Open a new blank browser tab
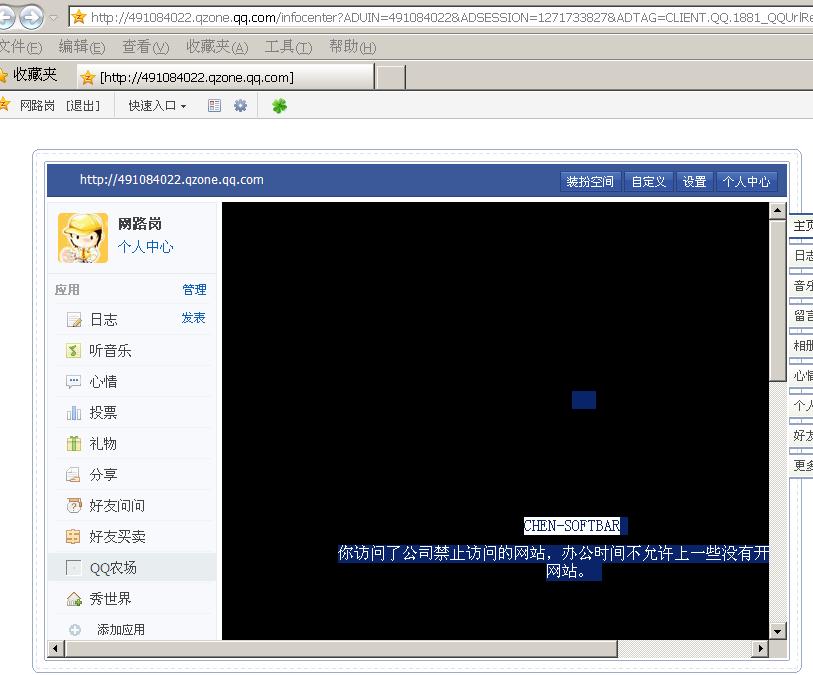813x675 pixels. [x=390, y=78]
